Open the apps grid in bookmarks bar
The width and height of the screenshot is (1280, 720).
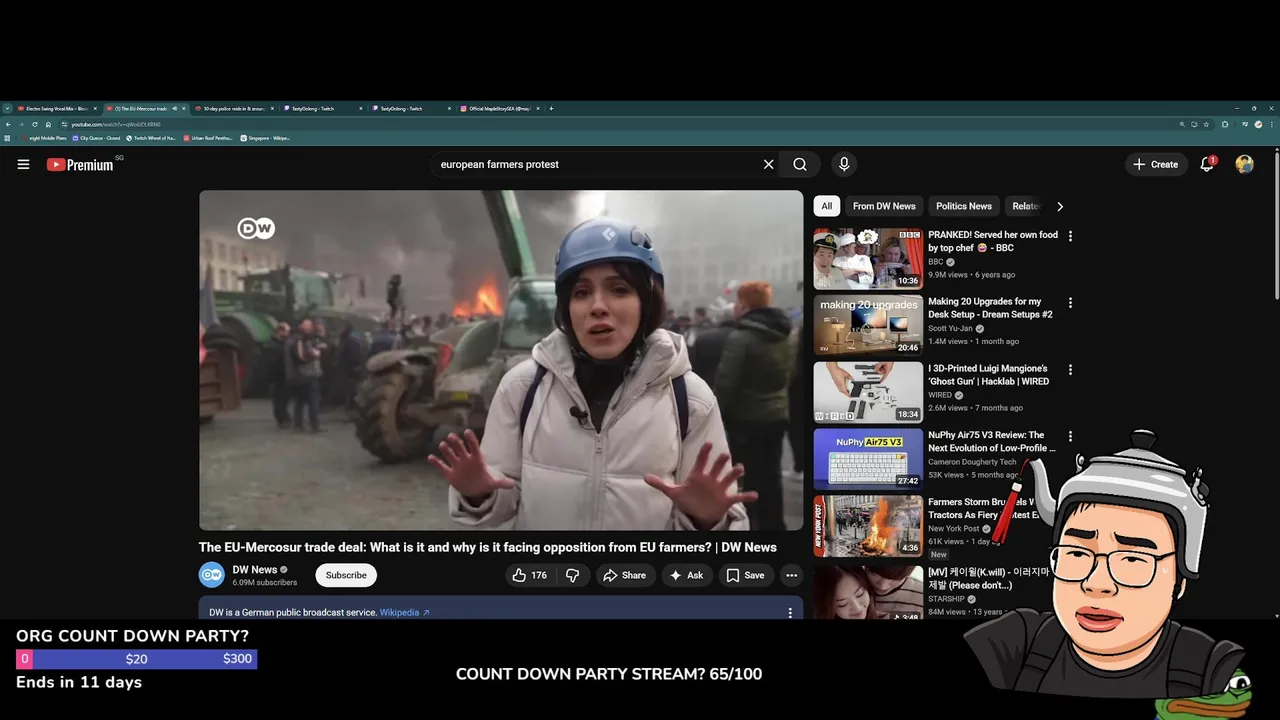[7, 138]
